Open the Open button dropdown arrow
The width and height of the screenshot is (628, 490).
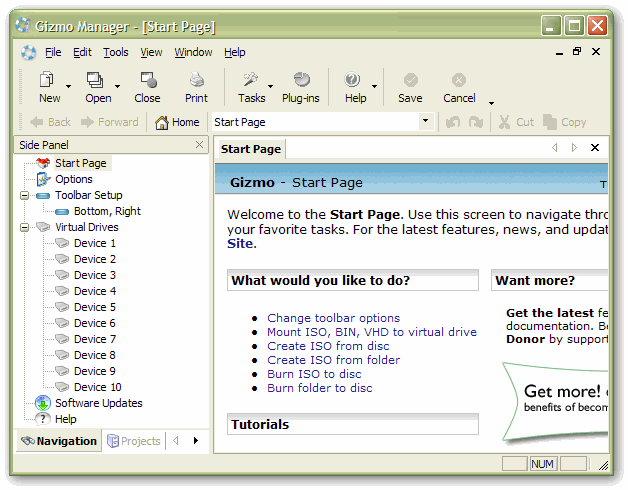click(117, 86)
